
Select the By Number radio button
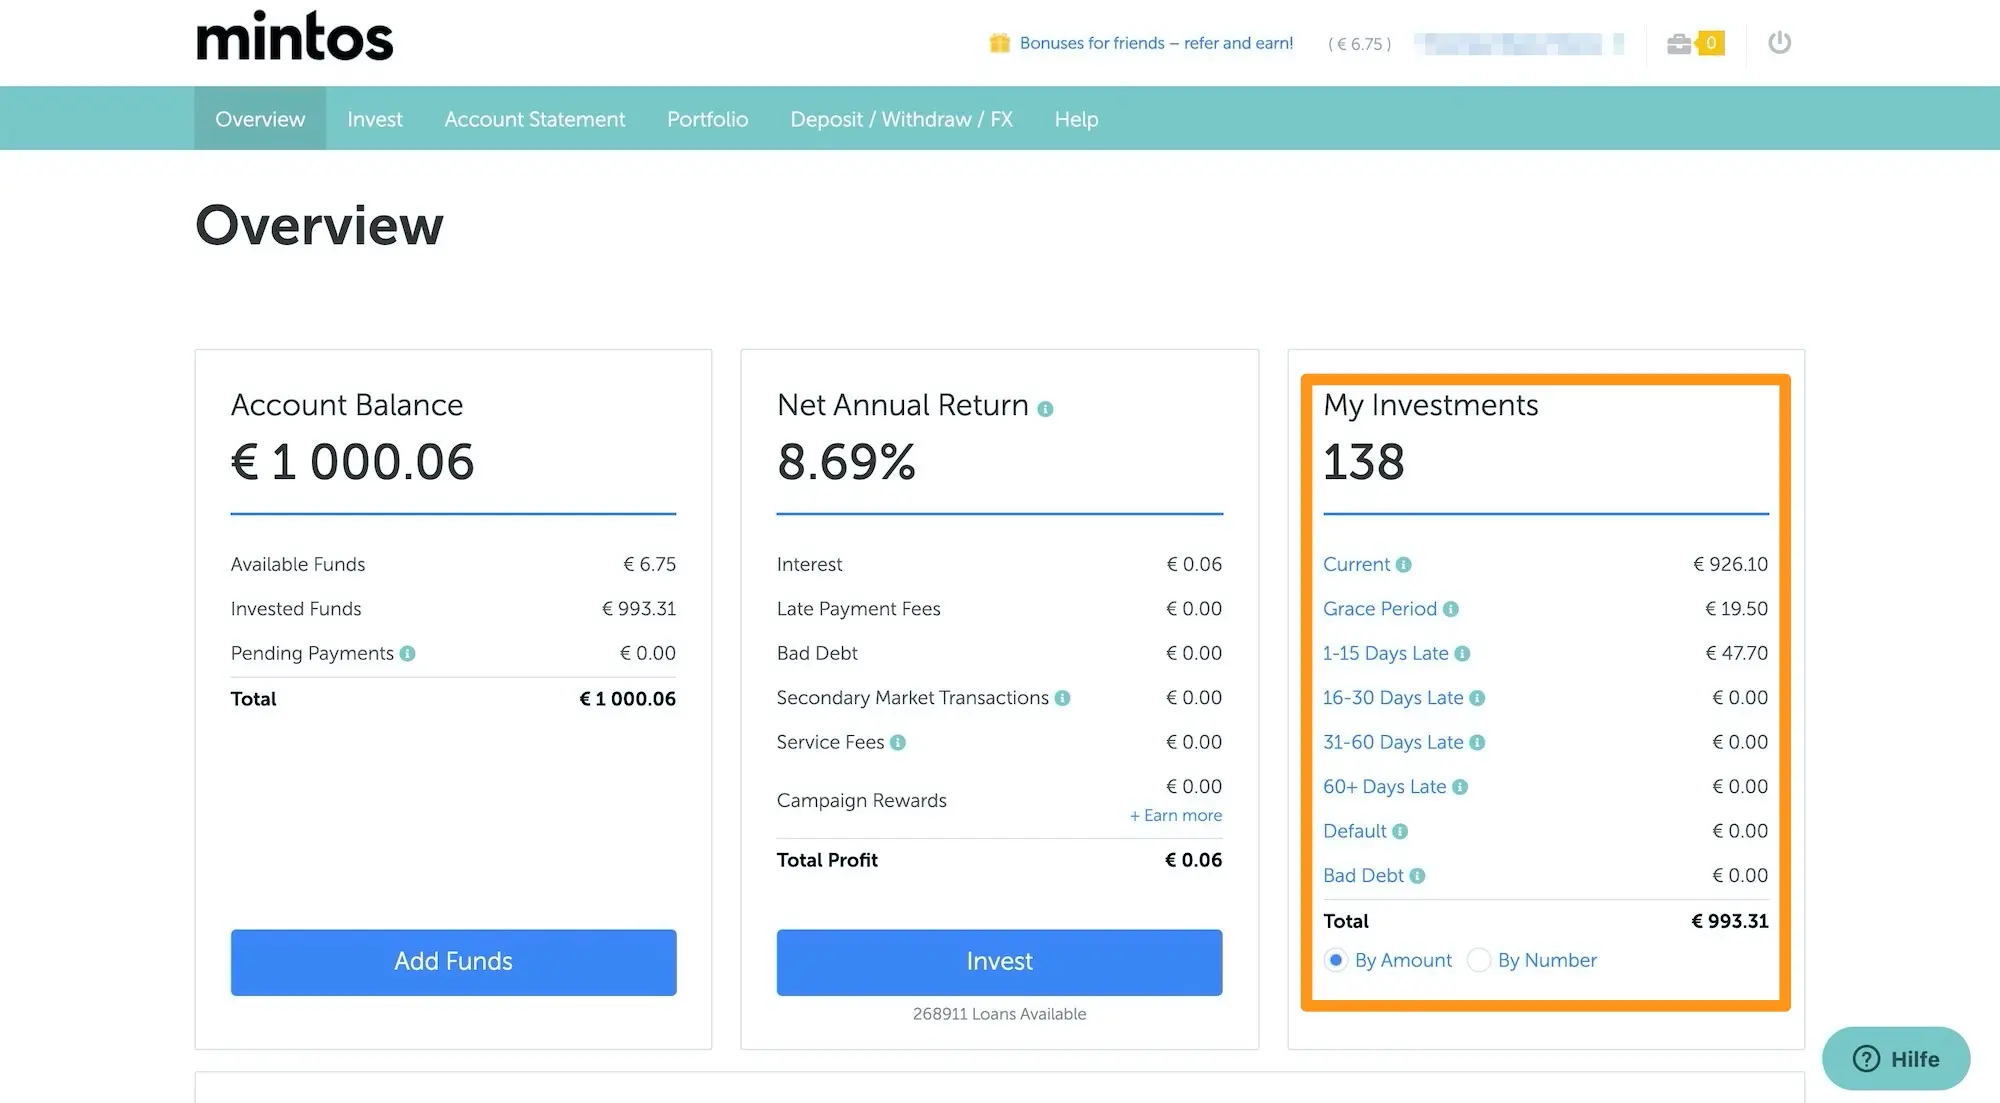1479,960
